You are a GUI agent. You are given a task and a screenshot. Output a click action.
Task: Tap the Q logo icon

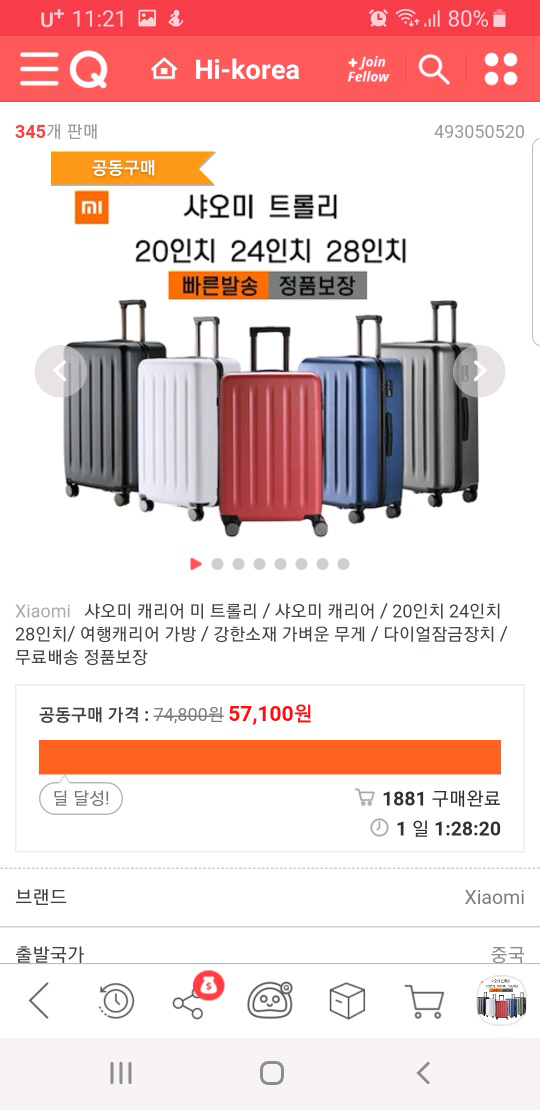[x=88, y=69]
